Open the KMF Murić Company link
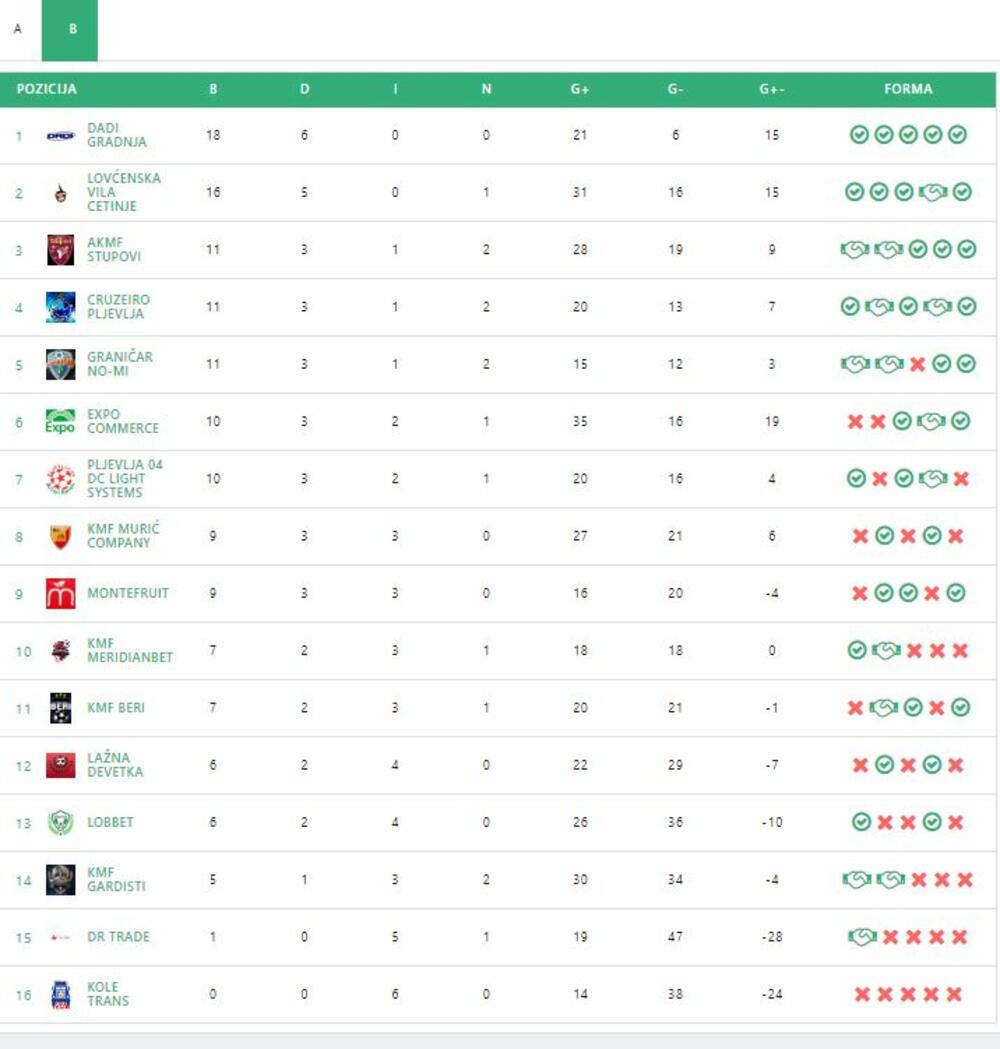This screenshot has width=1000, height=1049. pos(123,536)
